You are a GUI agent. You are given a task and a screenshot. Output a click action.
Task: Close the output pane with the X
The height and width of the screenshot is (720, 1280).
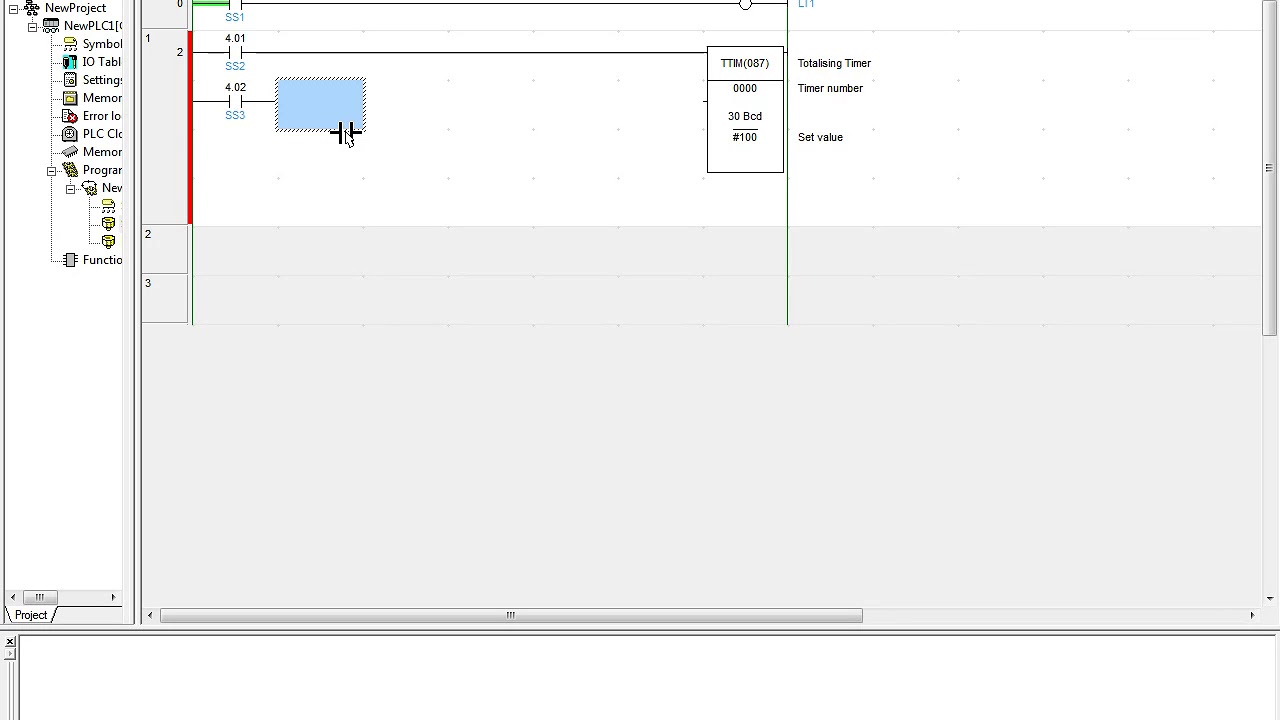9,641
